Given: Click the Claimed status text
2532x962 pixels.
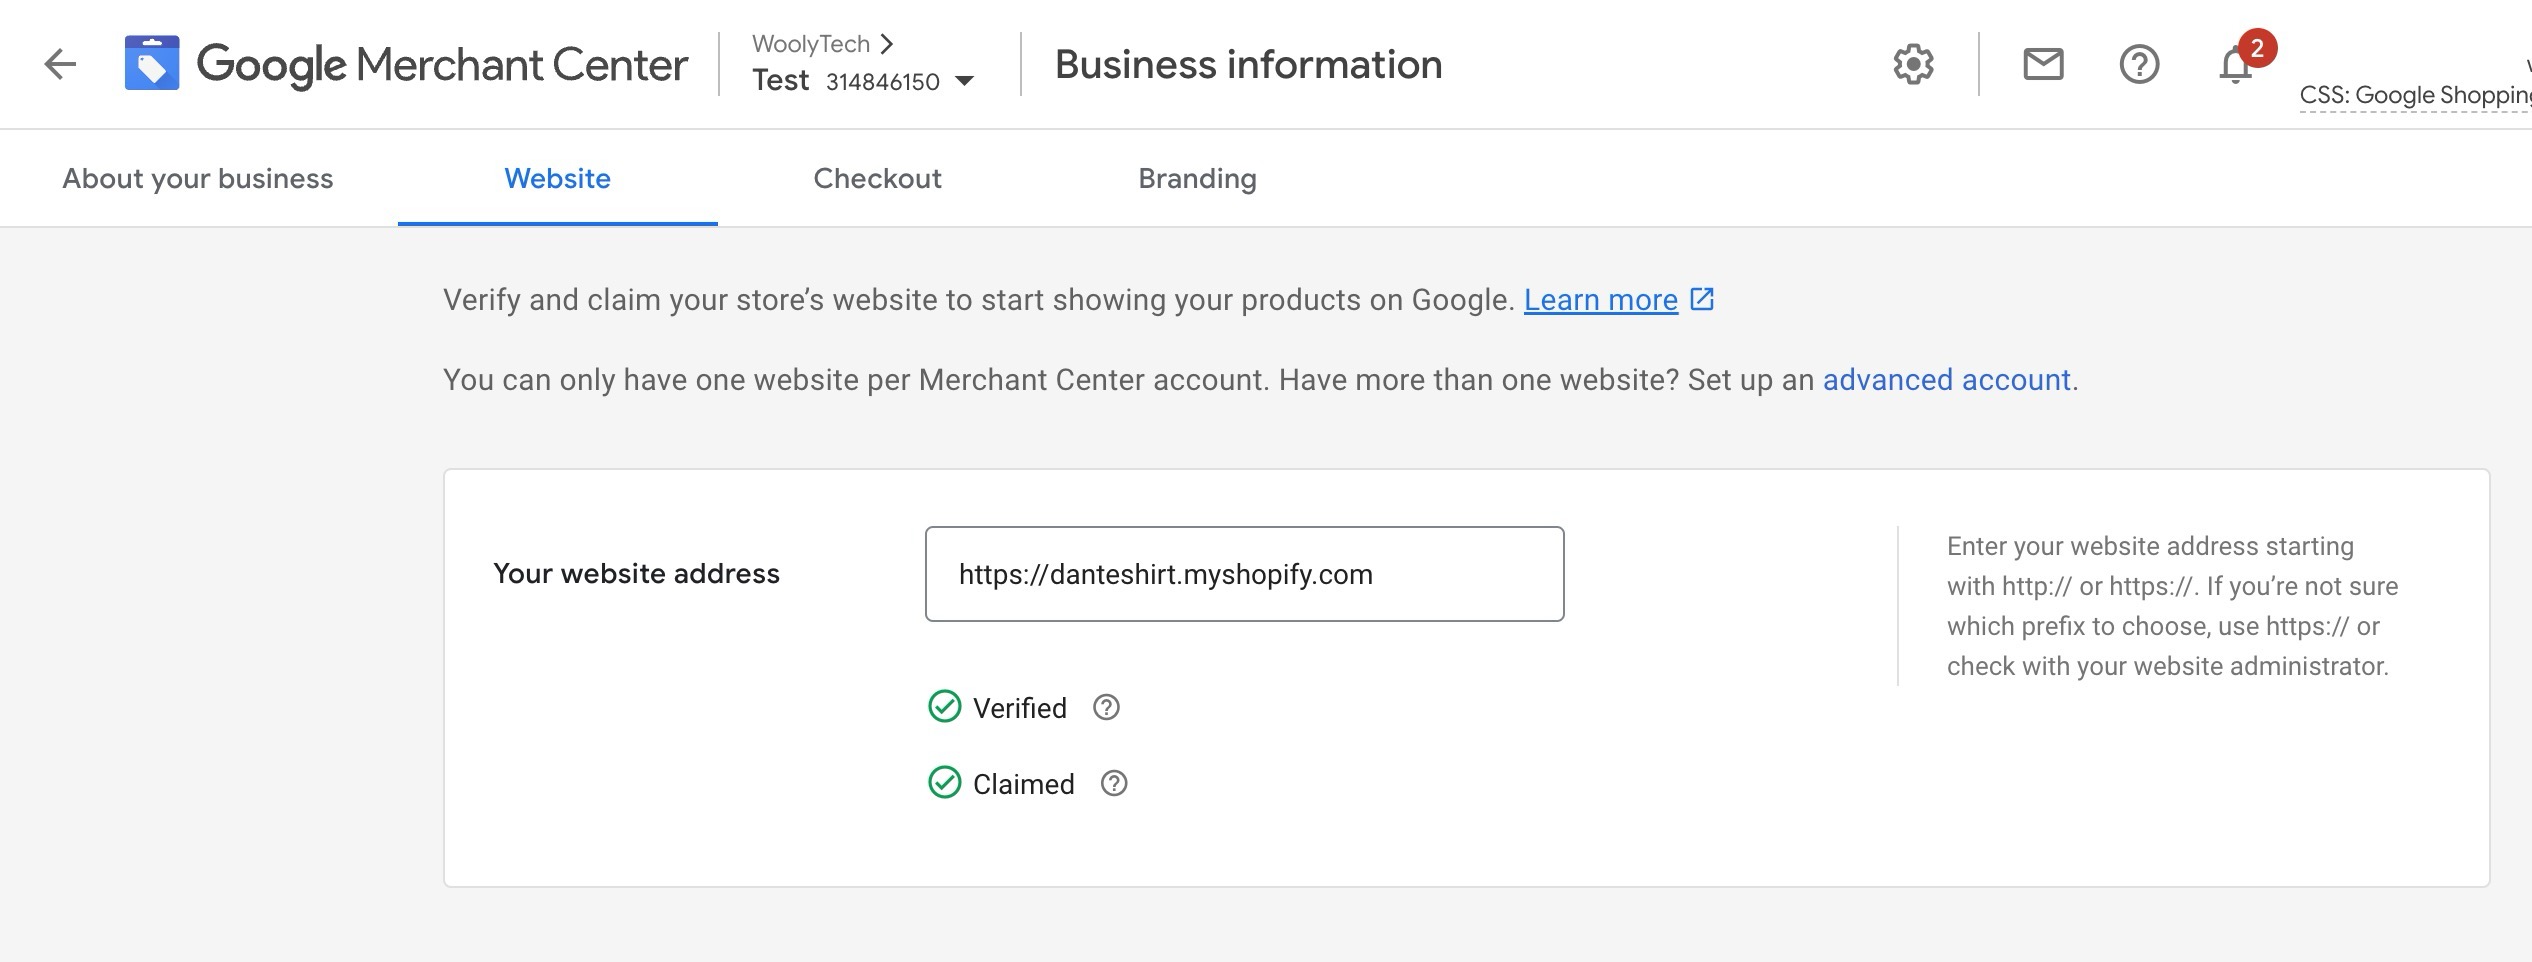Looking at the screenshot, I should (x=1024, y=784).
